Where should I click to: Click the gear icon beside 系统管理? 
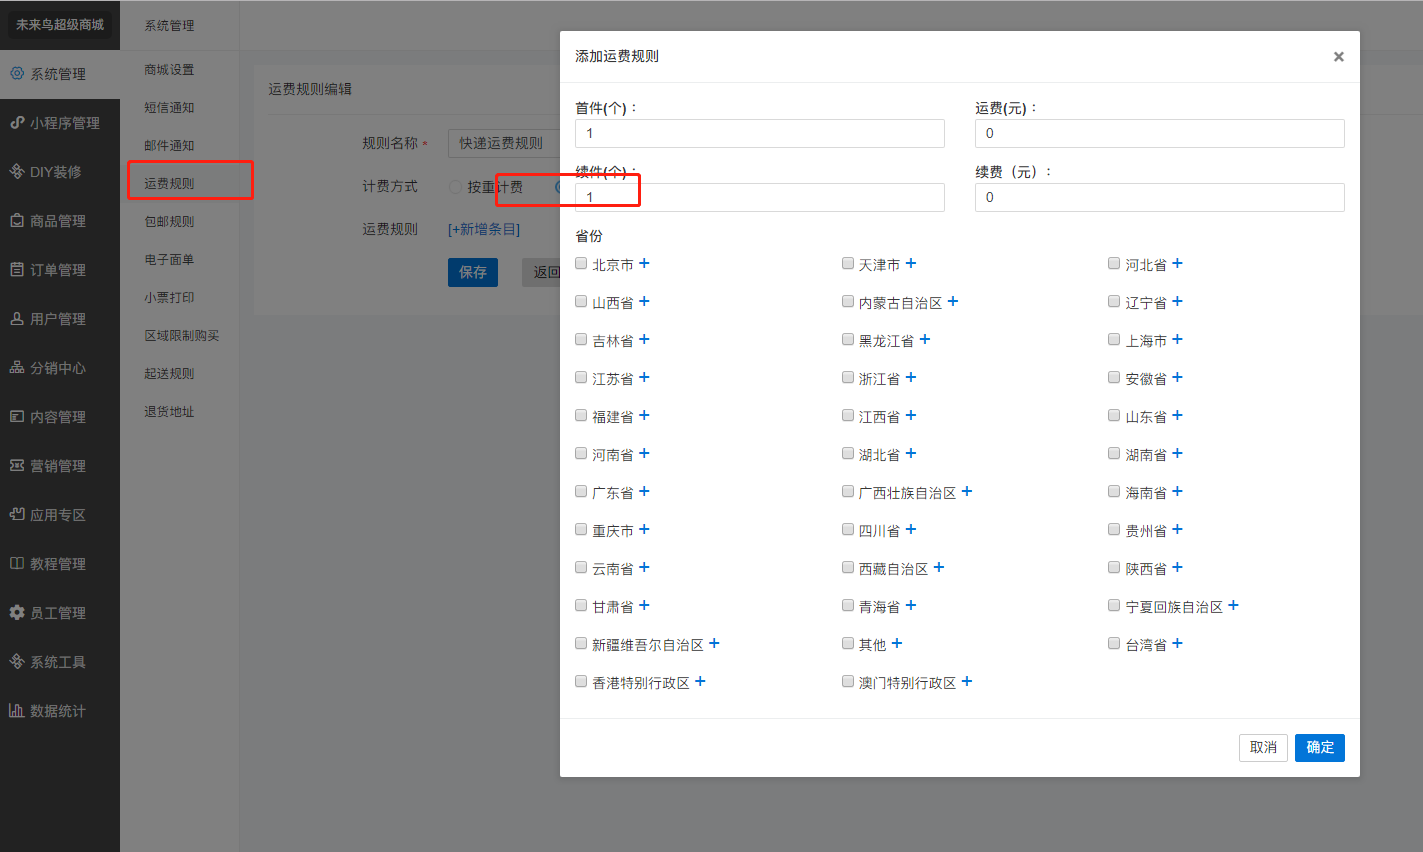point(17,74)
